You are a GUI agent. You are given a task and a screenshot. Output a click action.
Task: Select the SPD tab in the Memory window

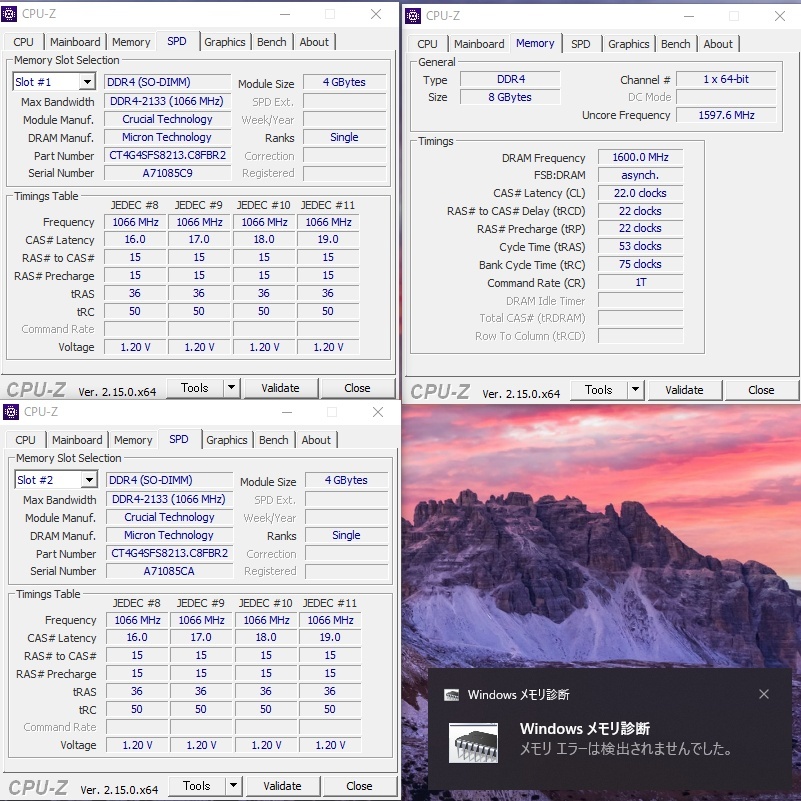(580, 44)
